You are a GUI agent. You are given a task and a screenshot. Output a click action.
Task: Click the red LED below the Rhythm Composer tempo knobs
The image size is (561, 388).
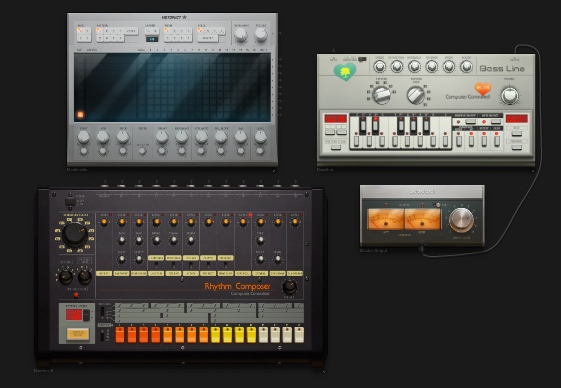(x=76, y=295)
